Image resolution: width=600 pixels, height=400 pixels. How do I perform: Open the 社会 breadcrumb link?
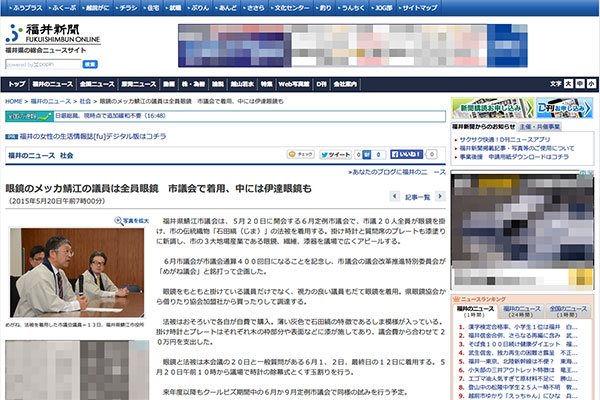click(85, 101)
